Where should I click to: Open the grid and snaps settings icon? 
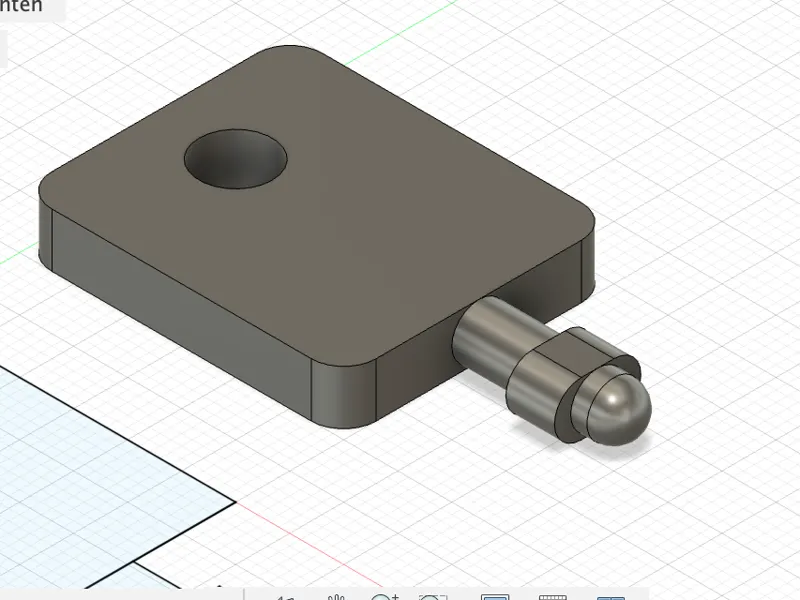553,597
